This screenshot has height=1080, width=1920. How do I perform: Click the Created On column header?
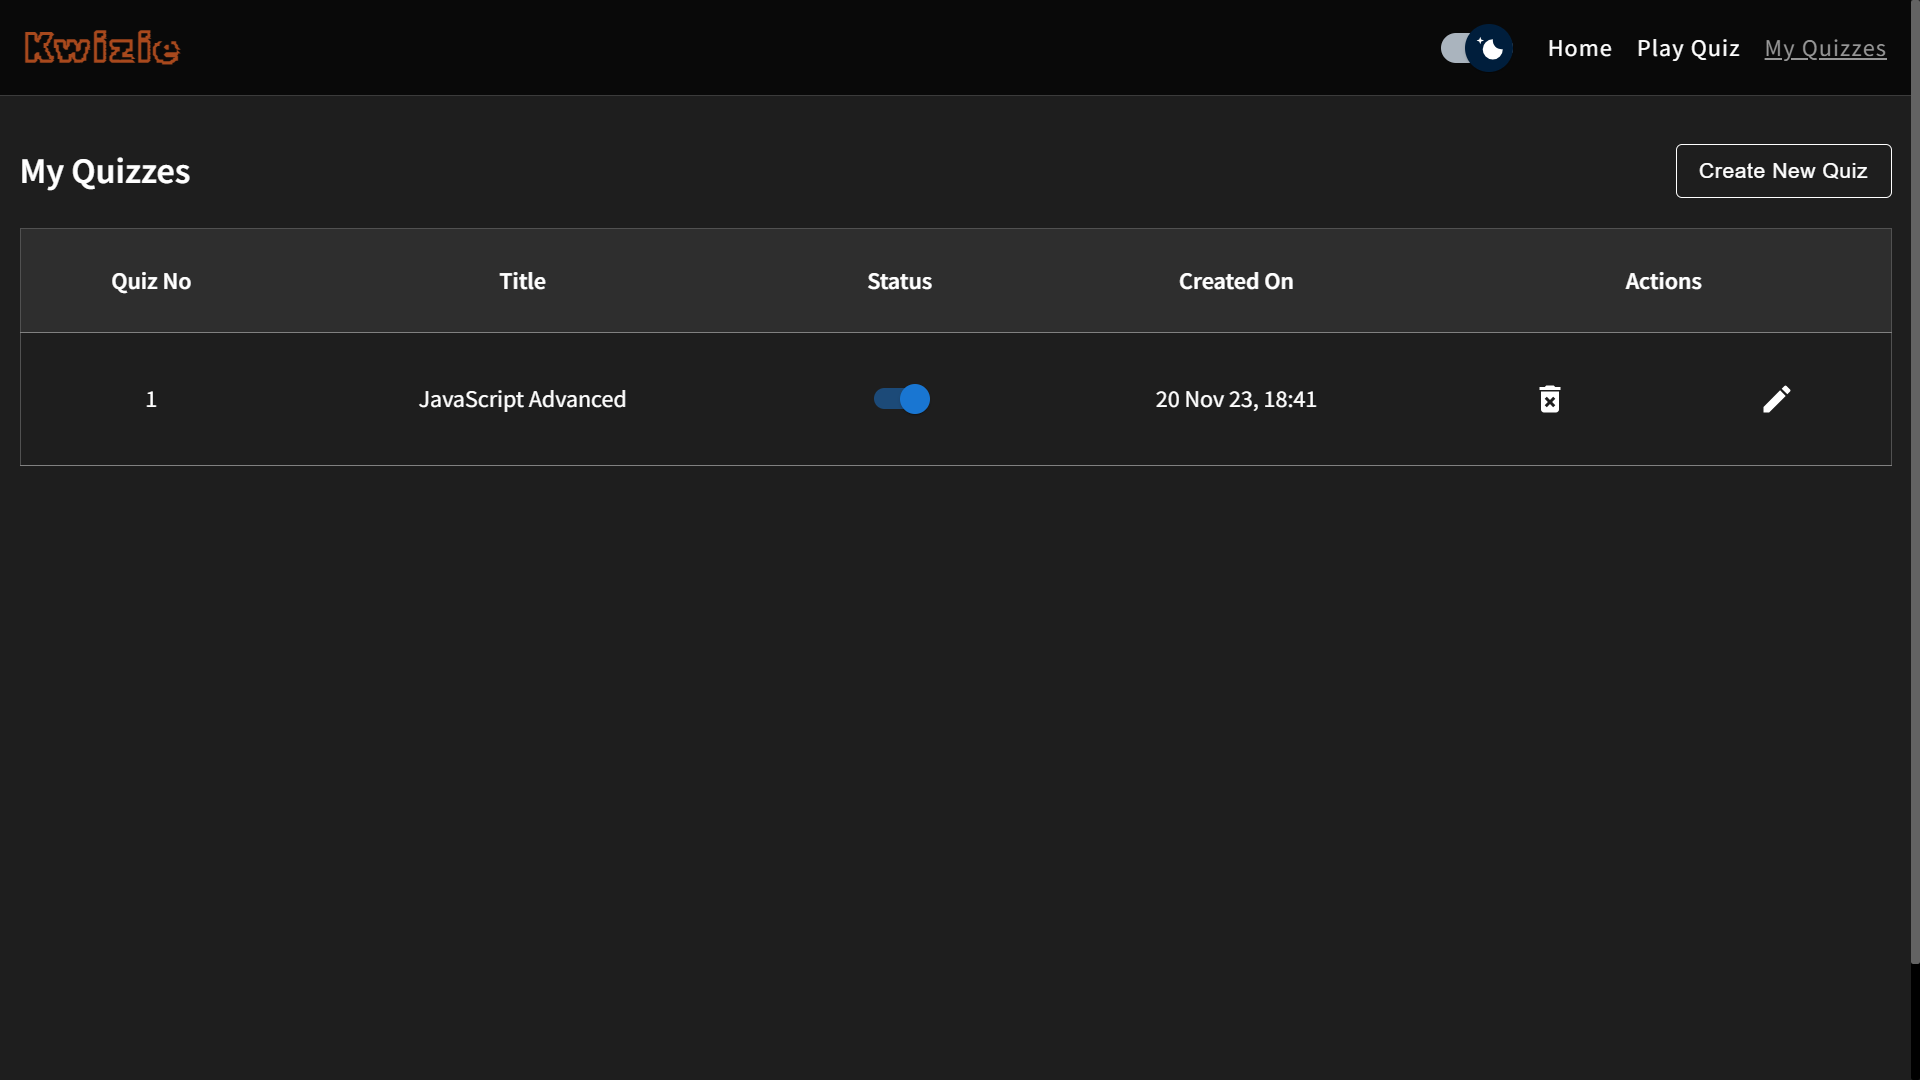point(1235,281)
